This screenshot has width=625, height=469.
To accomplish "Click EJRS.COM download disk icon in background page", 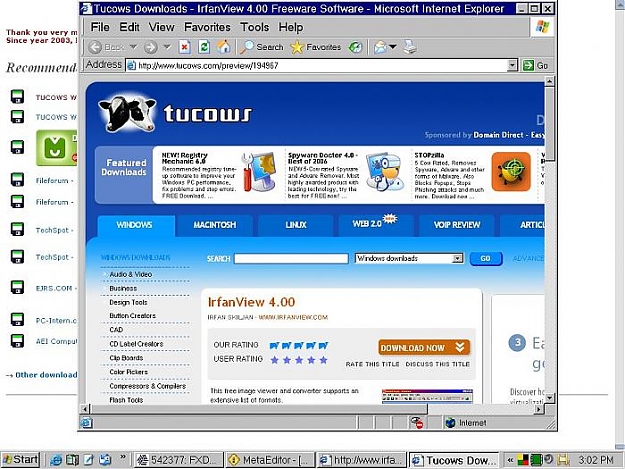I will coord(17,287).
